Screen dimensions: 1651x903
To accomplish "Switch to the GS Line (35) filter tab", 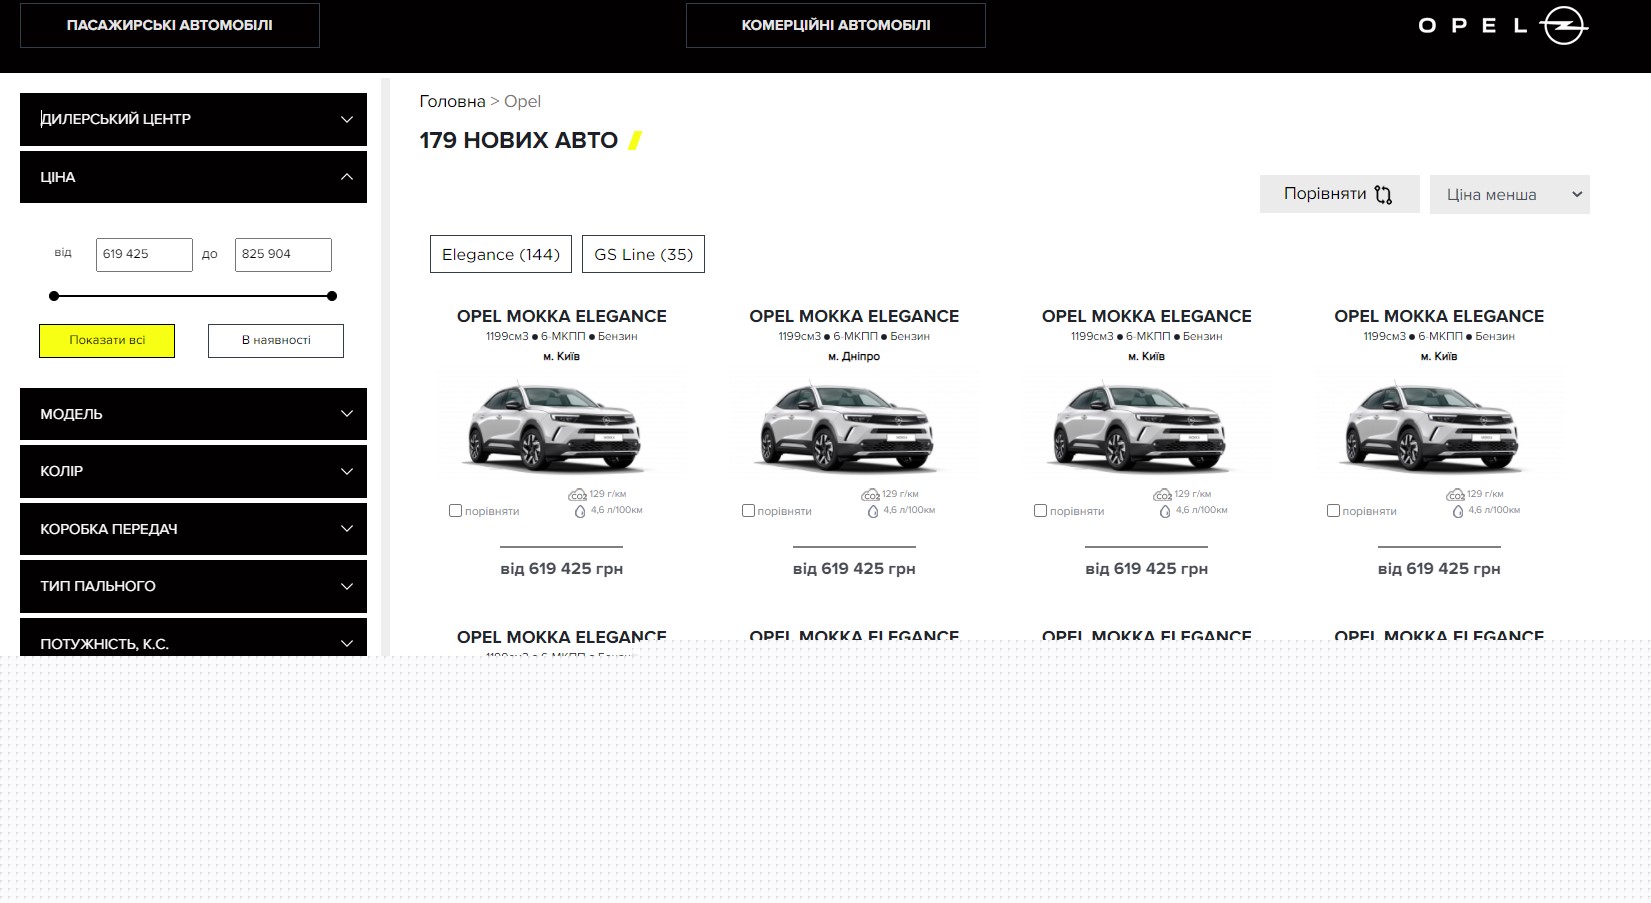I will point(642,254).
